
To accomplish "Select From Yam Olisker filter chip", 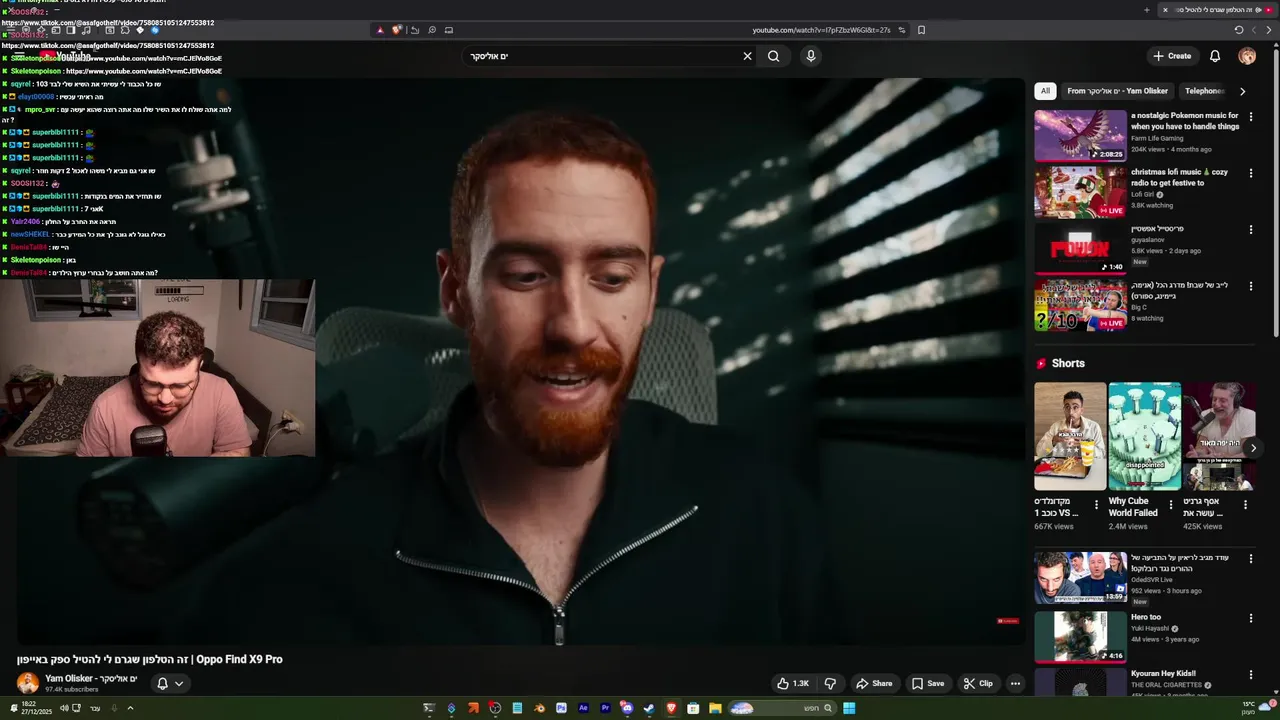I will tap(1117, 91).
